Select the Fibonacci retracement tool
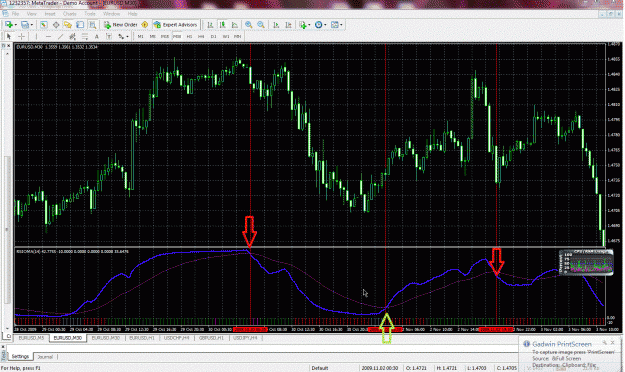625x372 pixels. (85, 37)
